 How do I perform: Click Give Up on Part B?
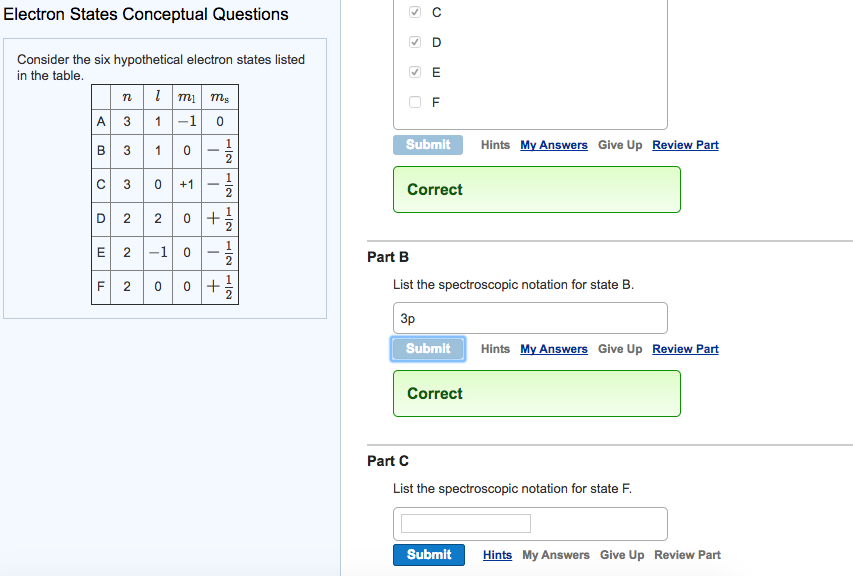tap(620, 349)
